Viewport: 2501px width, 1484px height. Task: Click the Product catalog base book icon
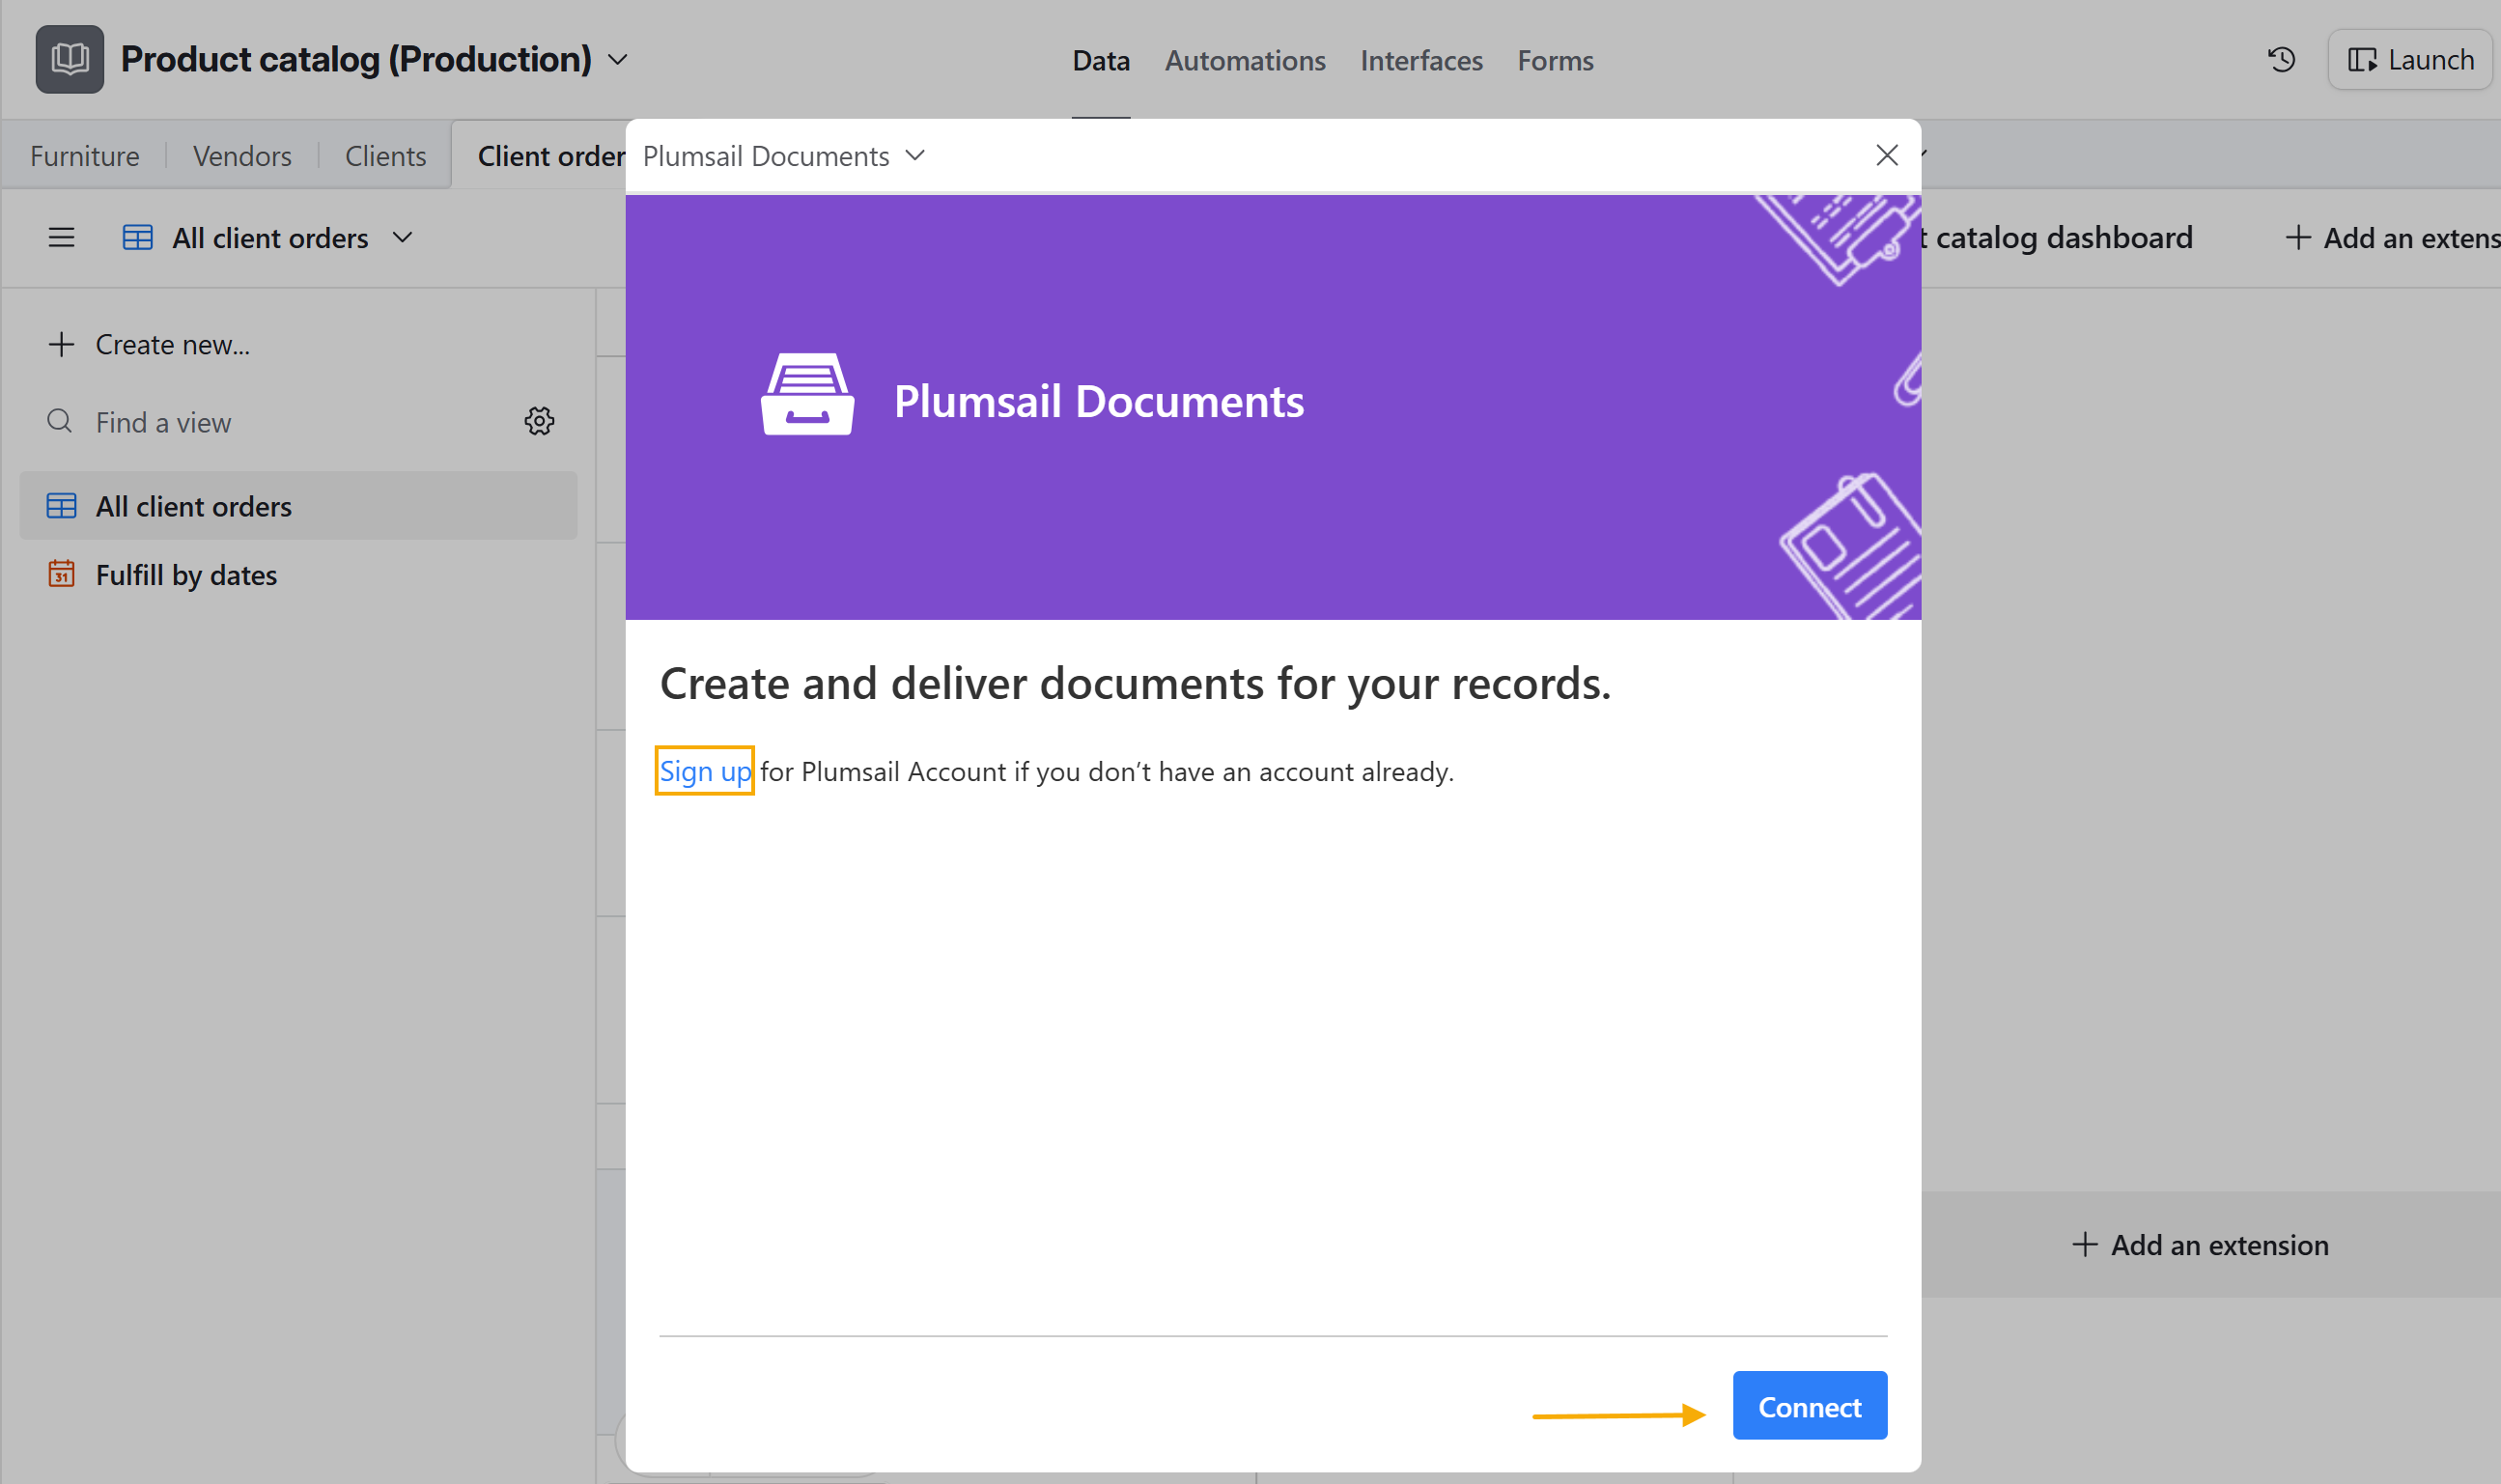(69, 59)
